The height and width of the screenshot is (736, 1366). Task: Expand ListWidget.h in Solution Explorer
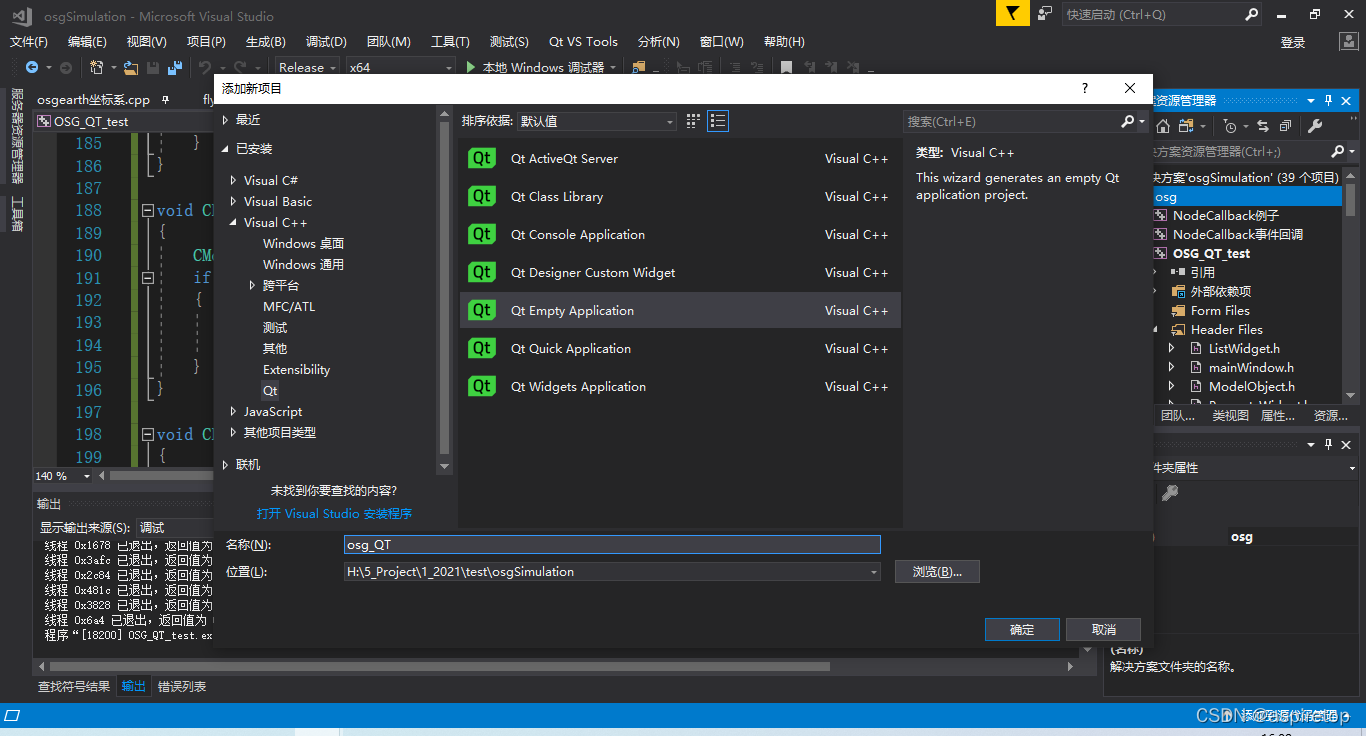pyautogui.click(x=1172, y=349)
